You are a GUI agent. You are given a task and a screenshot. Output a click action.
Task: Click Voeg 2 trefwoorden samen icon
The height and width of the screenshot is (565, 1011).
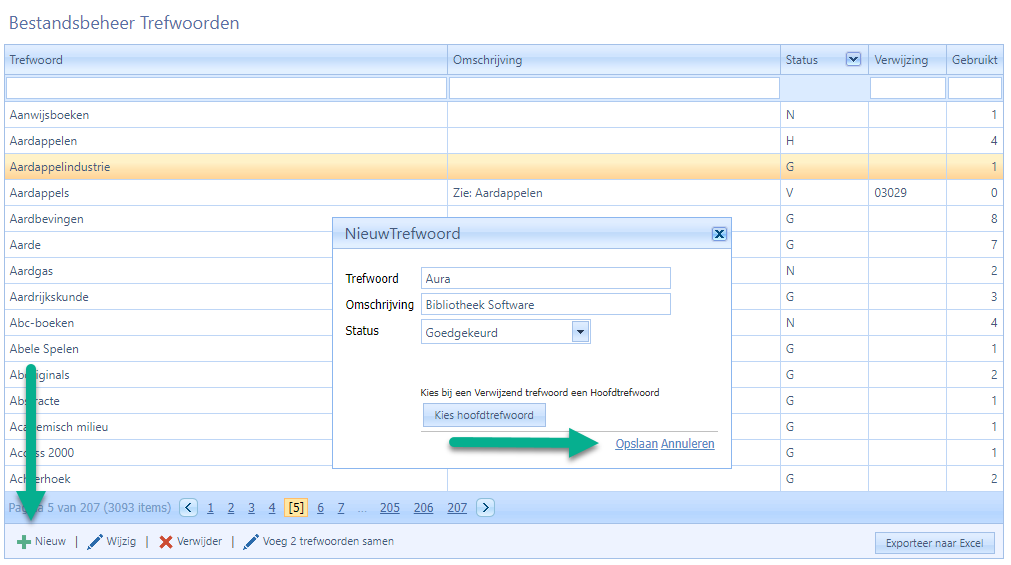click(x=250, y=542)
